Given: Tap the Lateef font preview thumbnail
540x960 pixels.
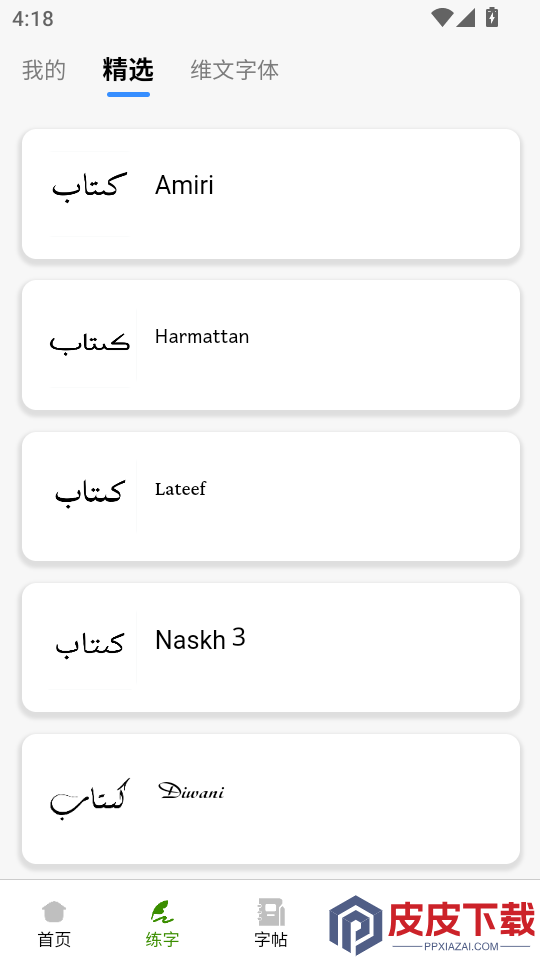Looking at the screenshot, I should (x=92, y=496).
